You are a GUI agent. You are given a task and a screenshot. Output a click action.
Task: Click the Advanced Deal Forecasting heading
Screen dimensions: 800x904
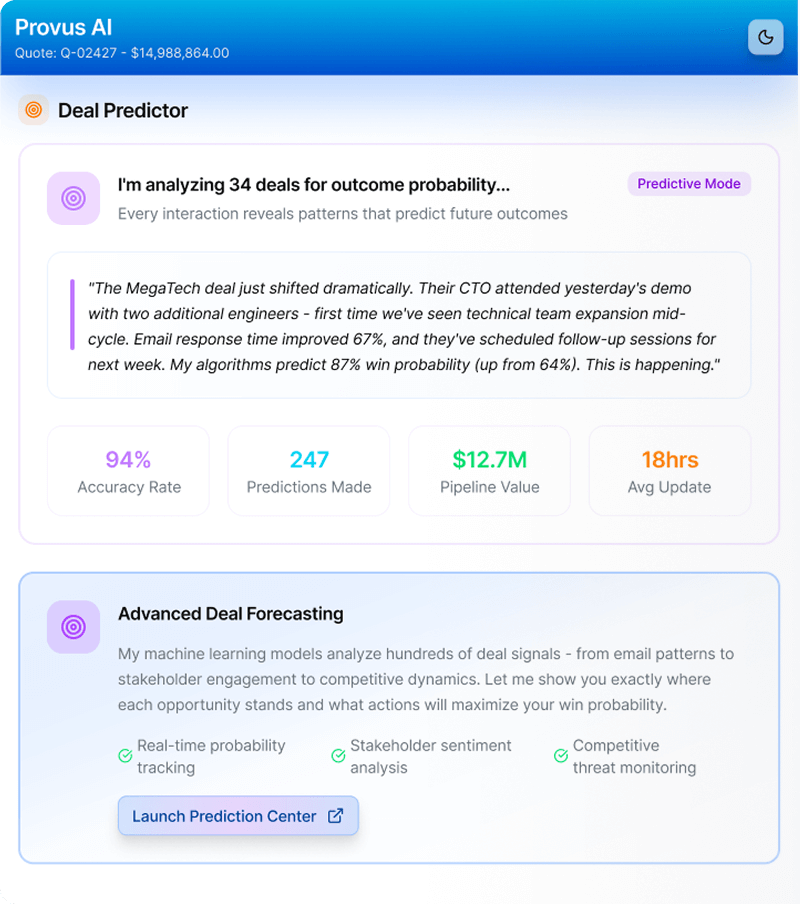coord(230,614)
